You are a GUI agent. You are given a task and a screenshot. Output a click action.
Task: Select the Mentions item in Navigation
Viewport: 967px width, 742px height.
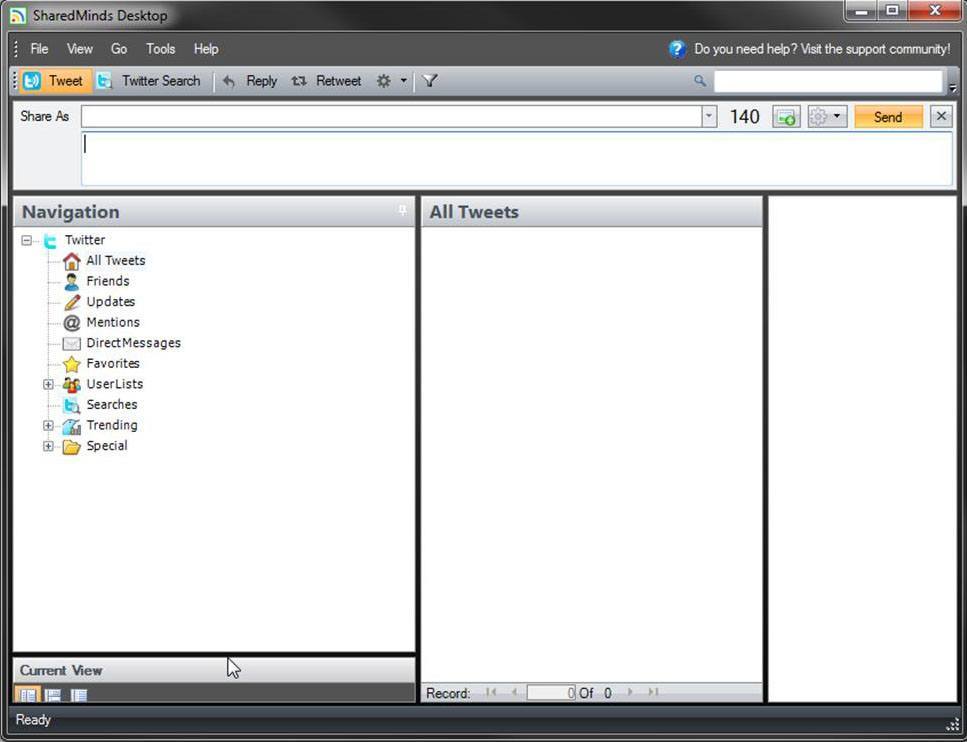[113, 322]
